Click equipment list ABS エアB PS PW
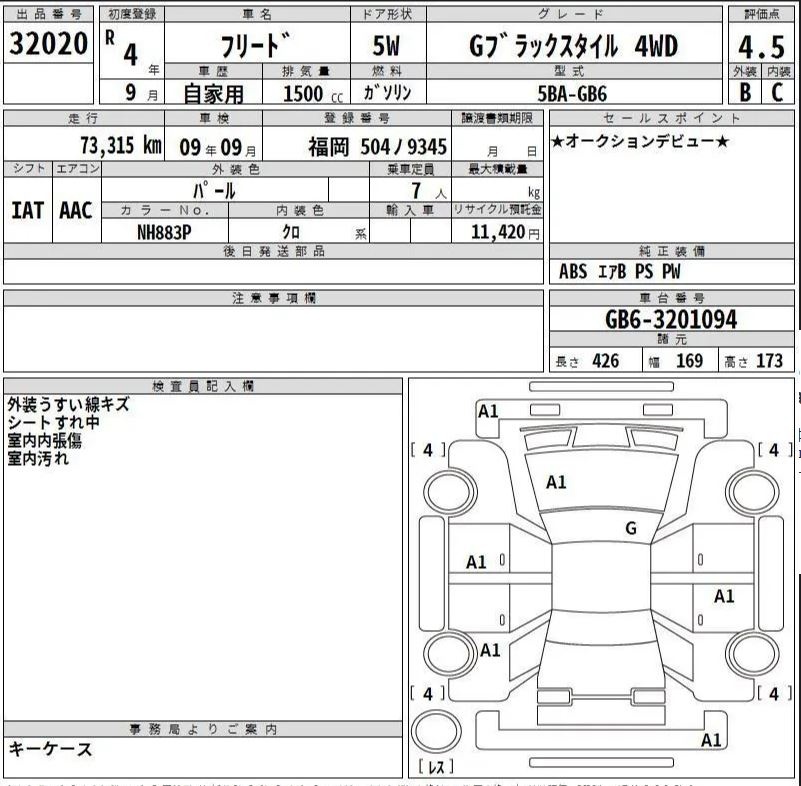The width and height of the screenshot is (801, 786). point(620,272)
